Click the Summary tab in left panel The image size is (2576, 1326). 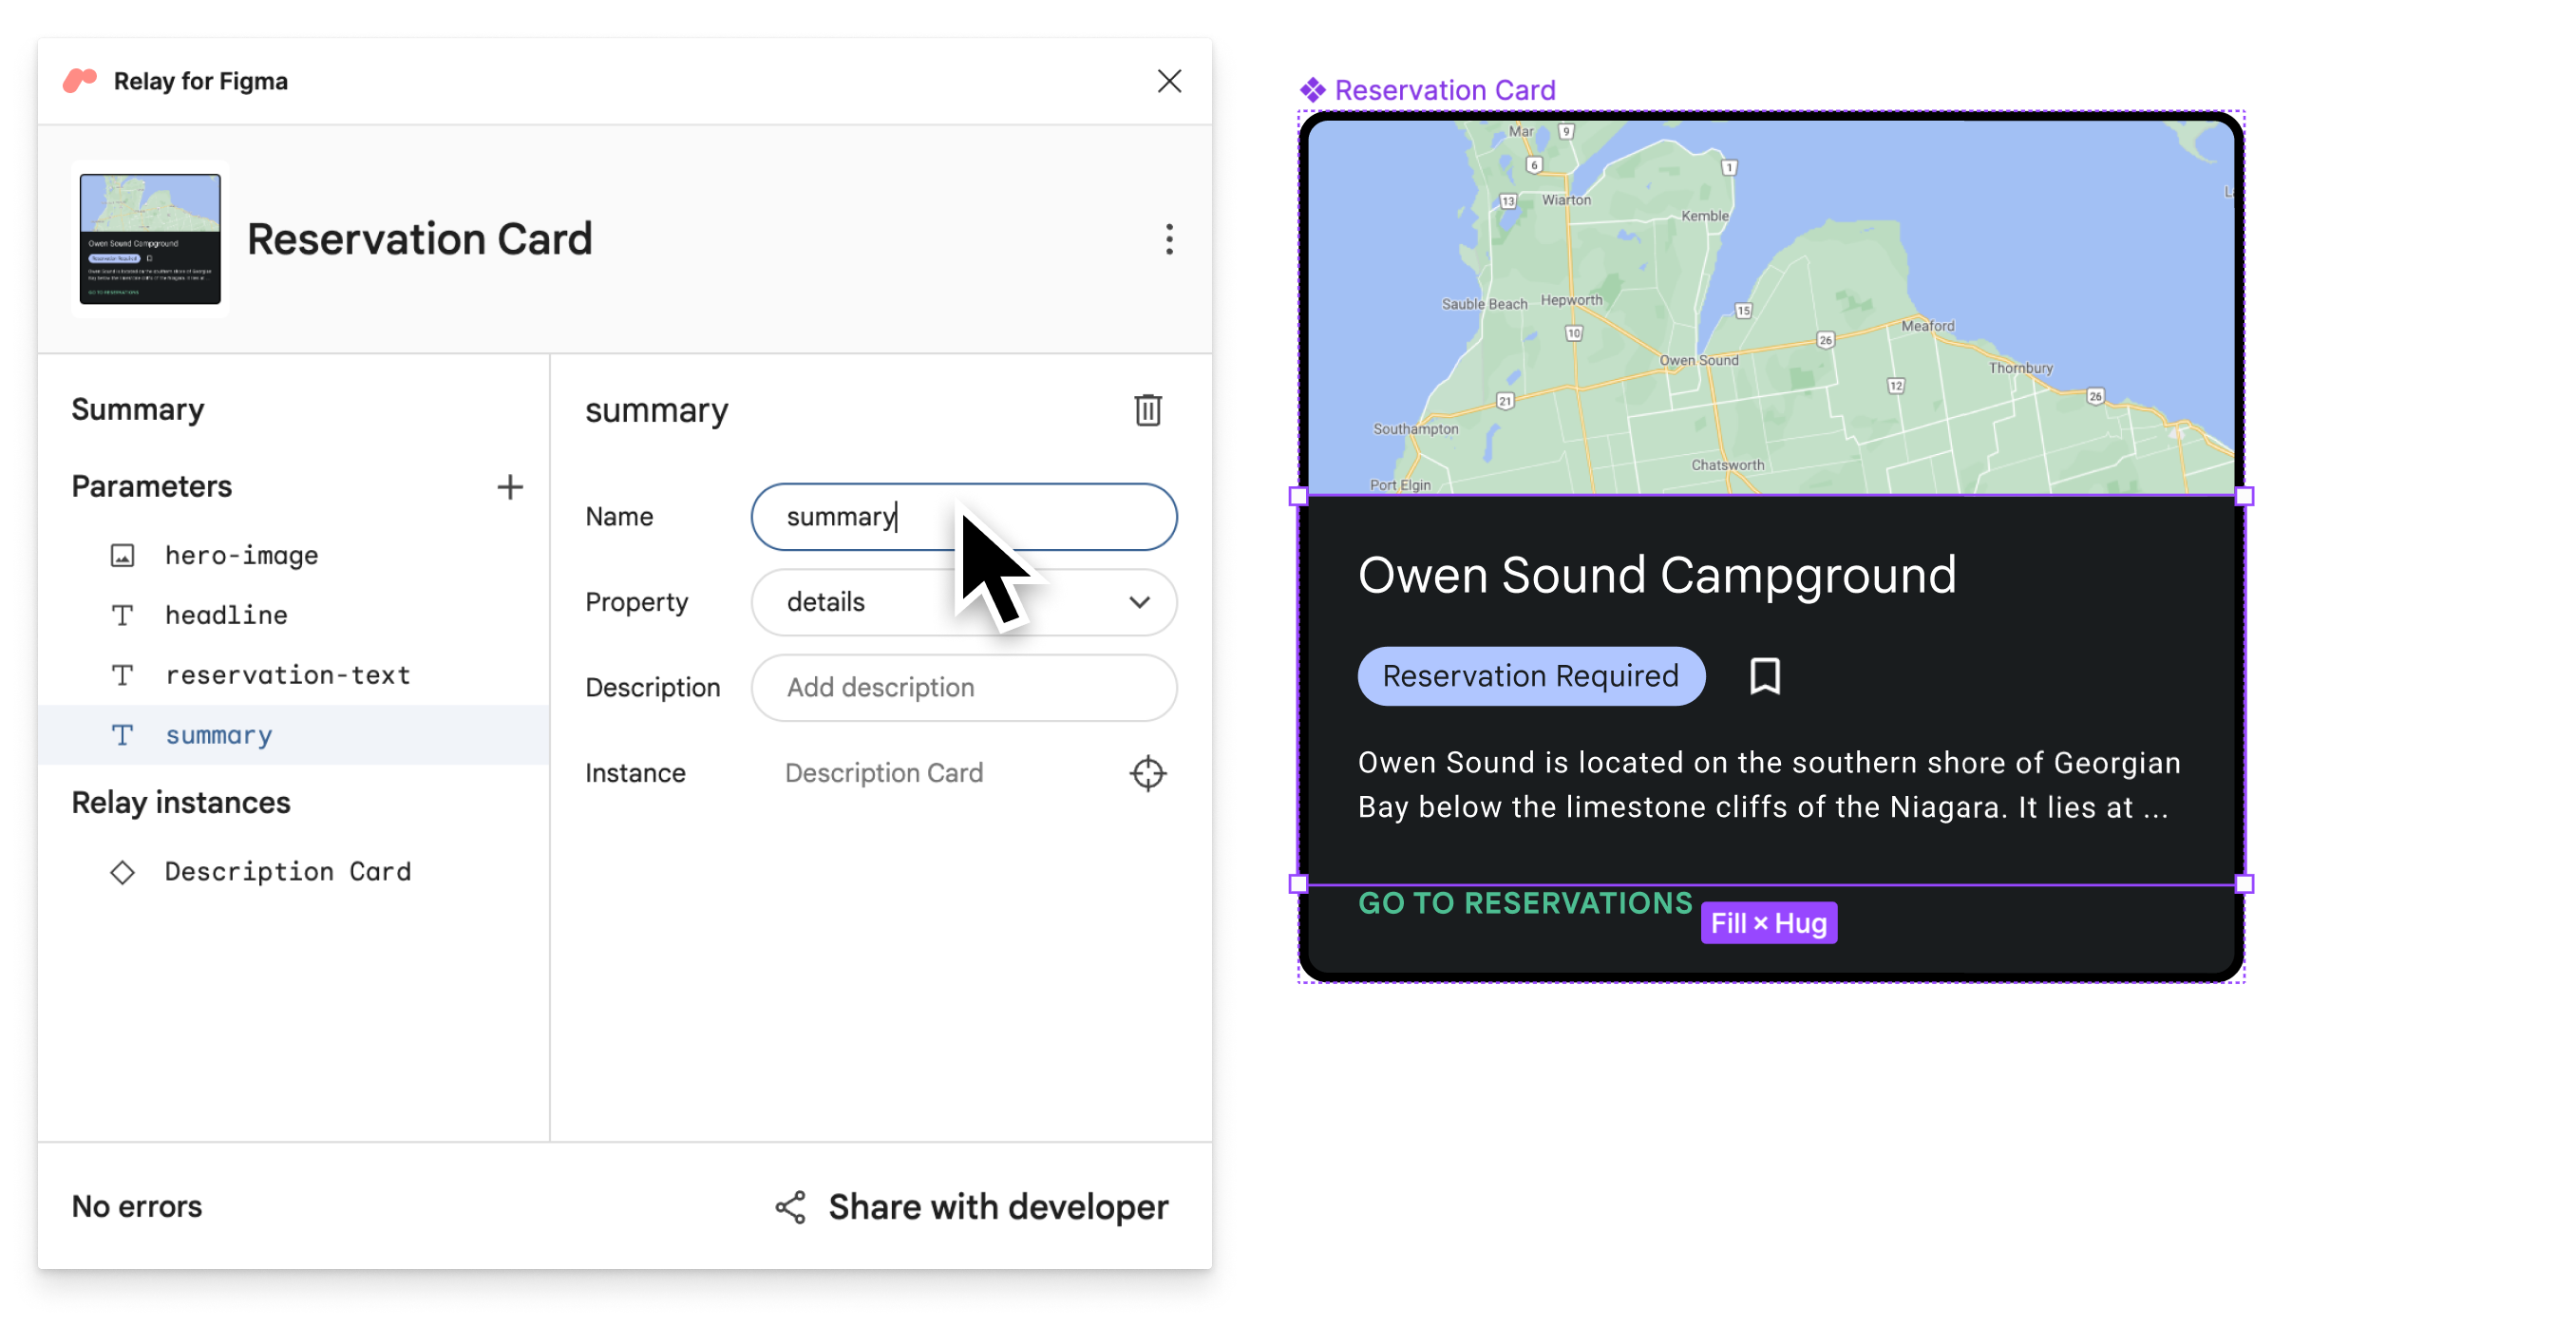click(x=135, y=407)
